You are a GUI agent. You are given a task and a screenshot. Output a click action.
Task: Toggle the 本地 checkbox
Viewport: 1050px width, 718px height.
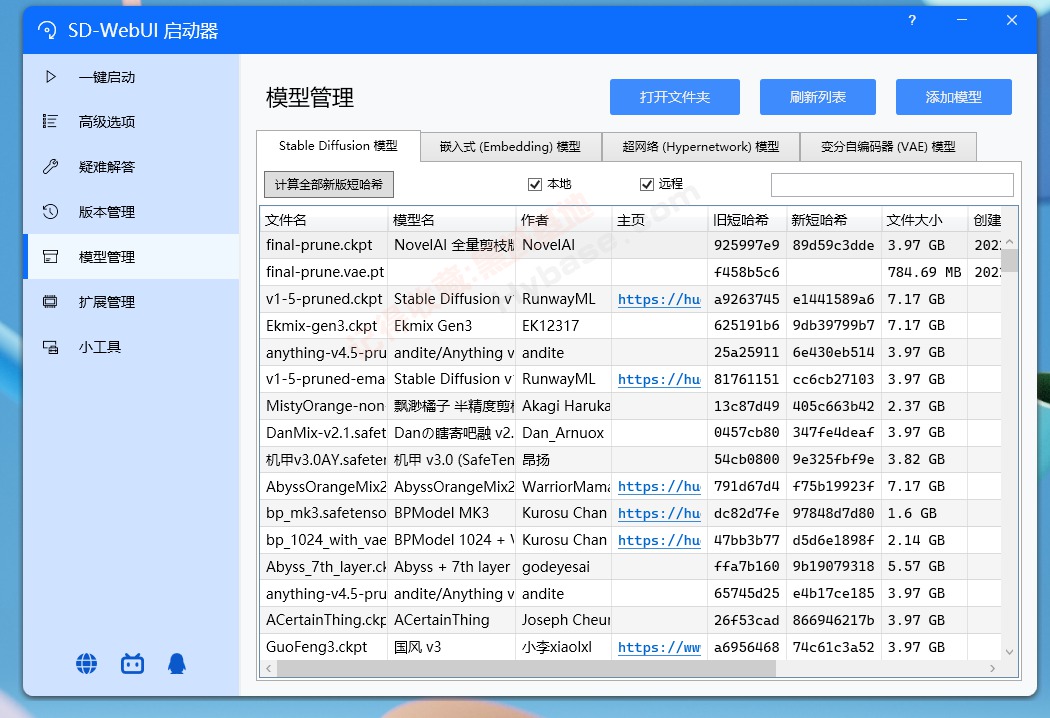534,184
